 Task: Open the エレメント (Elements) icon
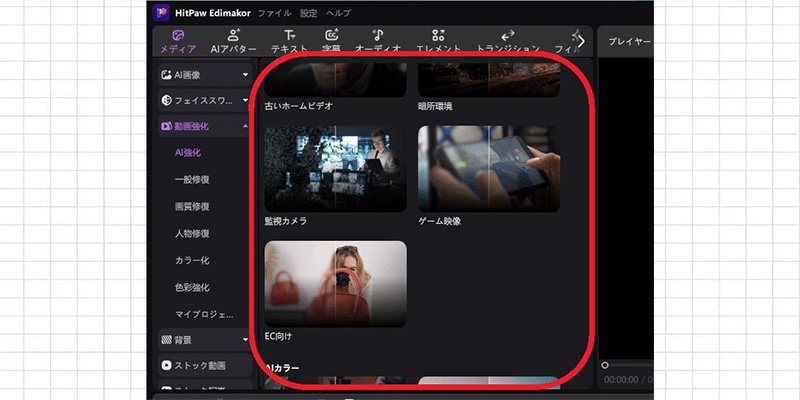click(437, 35)
